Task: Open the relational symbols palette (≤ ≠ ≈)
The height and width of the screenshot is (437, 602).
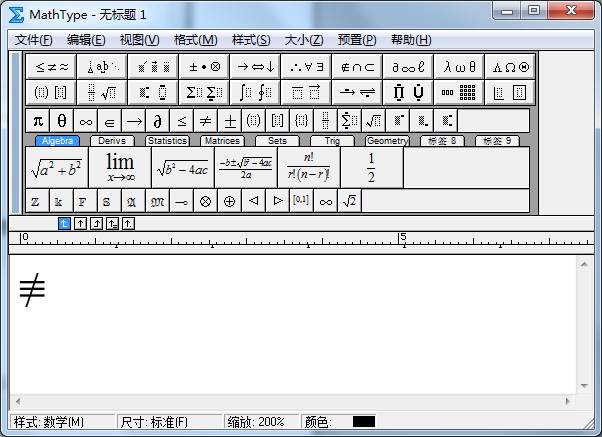Action: pos(52,67)
